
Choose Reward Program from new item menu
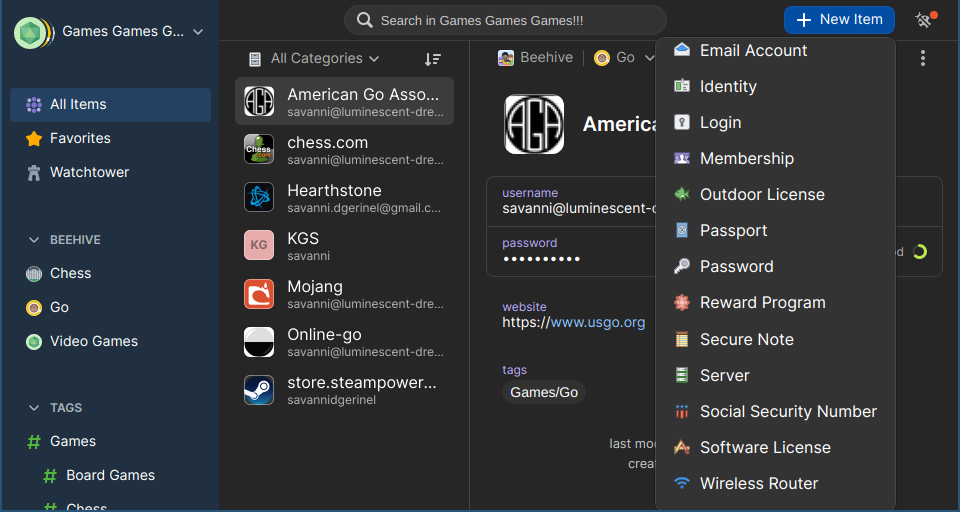[775, 303]
